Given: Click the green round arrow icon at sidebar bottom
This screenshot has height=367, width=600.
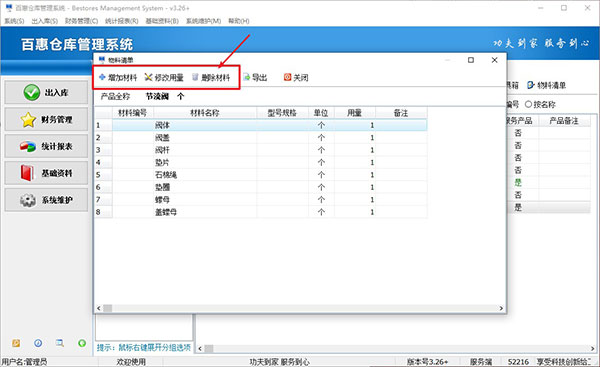Looking at the screenshot, I should 82,343.
